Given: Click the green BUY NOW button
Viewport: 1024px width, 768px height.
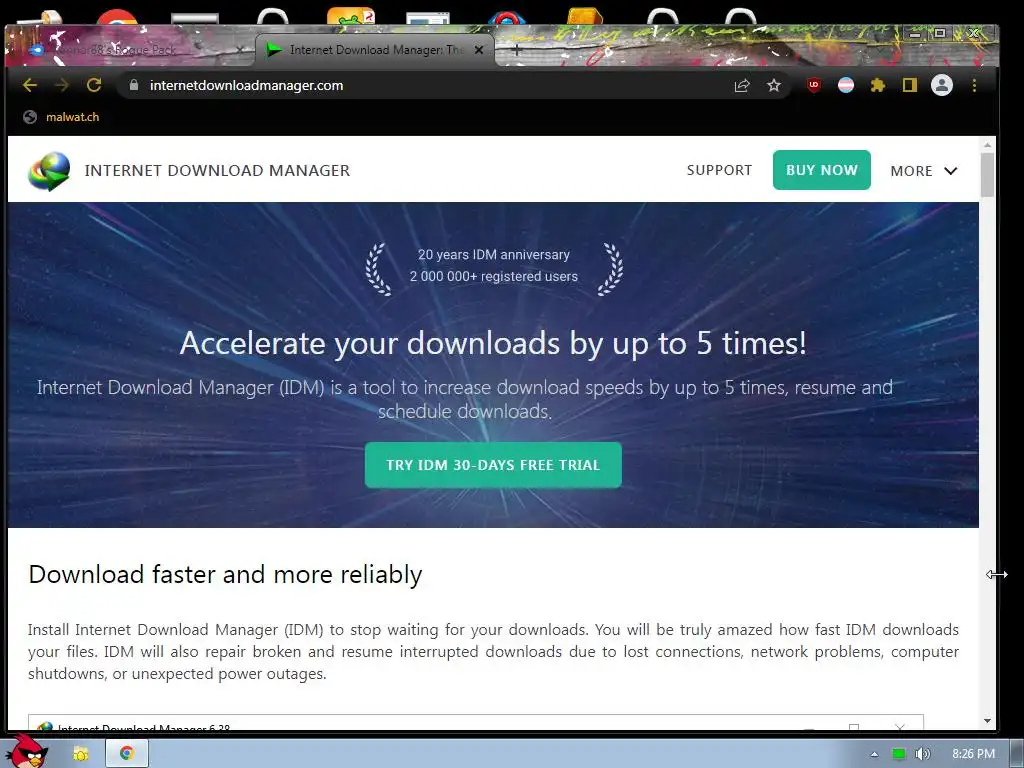Looking at the screenshot, I should tap(822, 170).
